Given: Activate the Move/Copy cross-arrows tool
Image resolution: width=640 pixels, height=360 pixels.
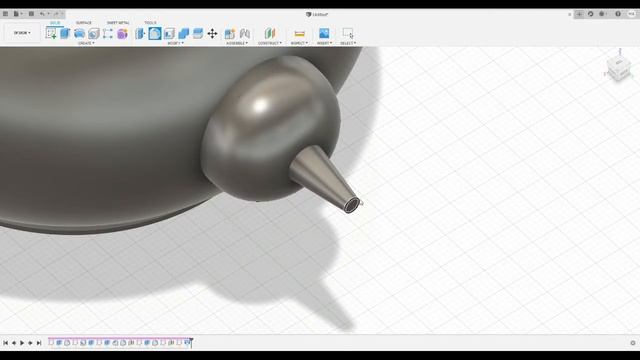Looking at the screenshot, I should (x=212, y=33).
